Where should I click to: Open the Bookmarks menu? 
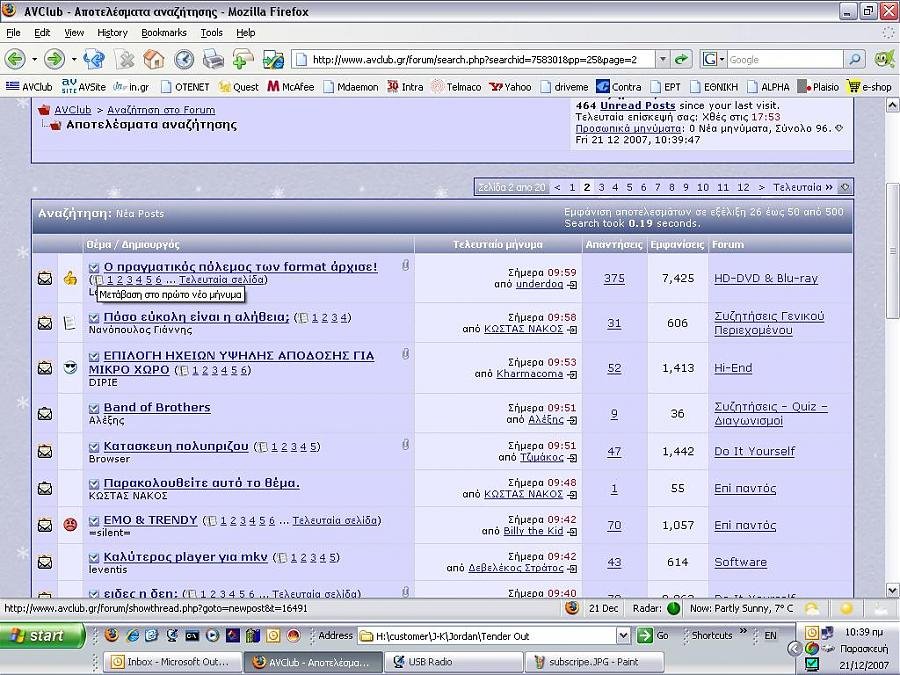click(164, 33)
